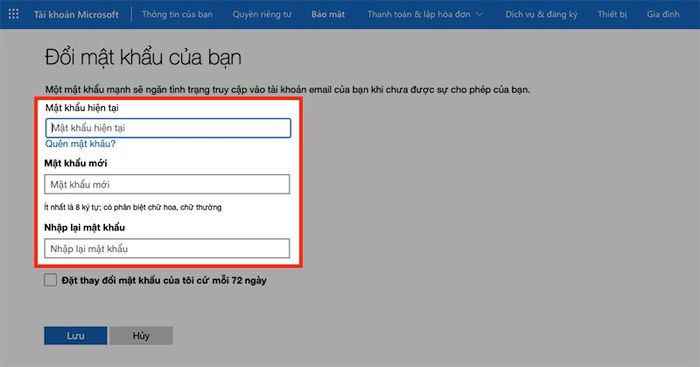Switch to the Thiết bị tab
This screenshot has width=700, height=367.
pos(612,14)
